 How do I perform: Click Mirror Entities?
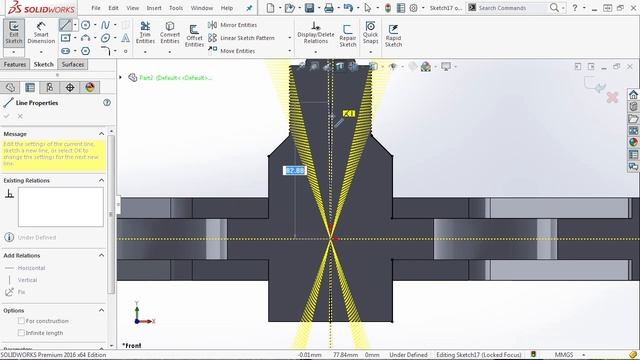coord(233,25)
